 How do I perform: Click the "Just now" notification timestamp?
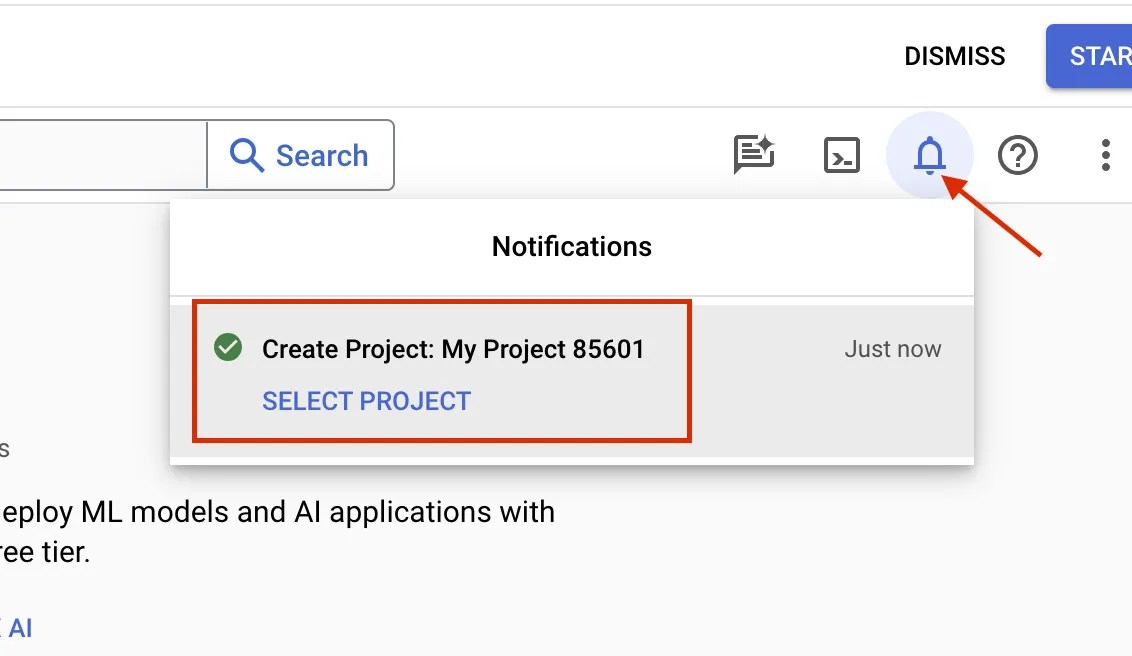892,349
